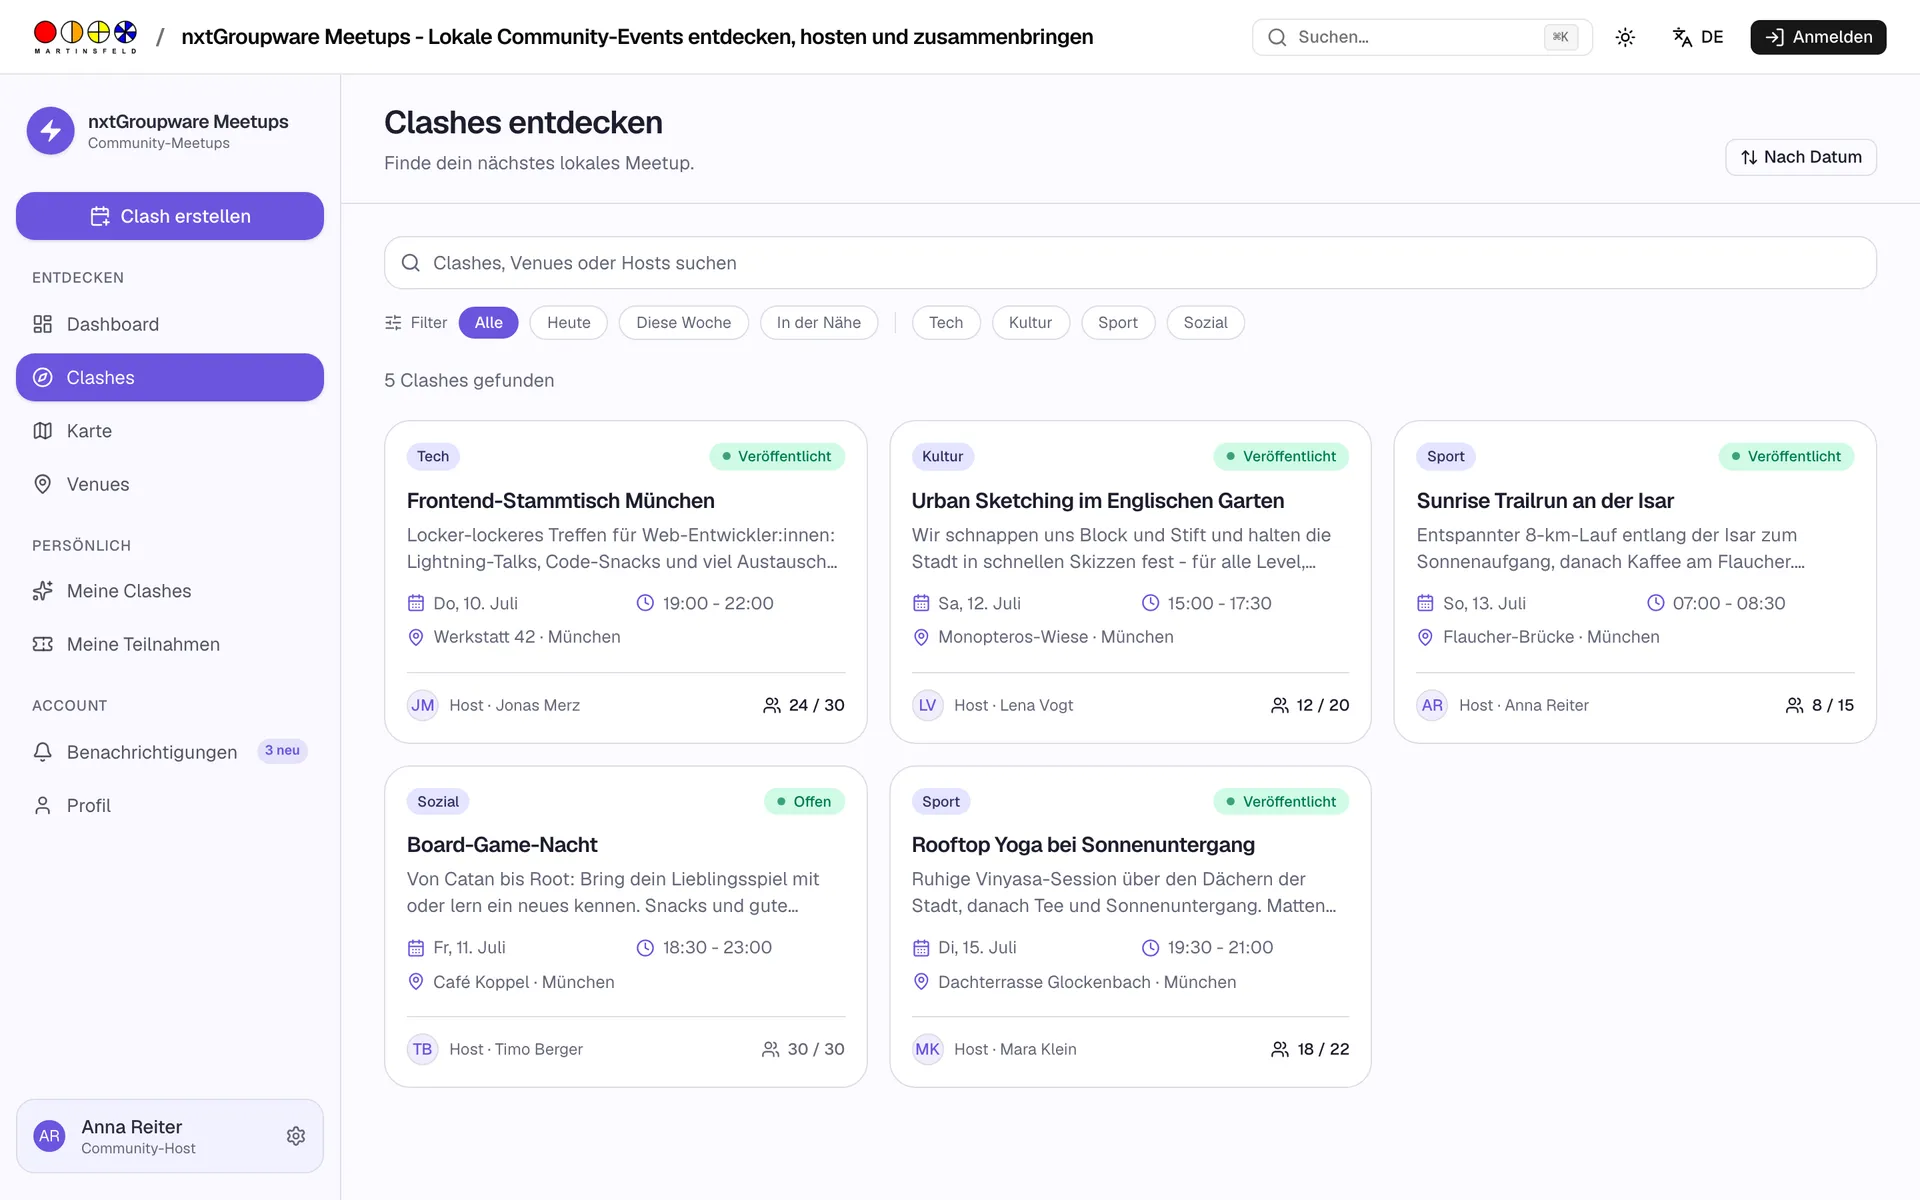Click the Offen status badge on Board-Game-Nacht
Viewport: 1920px width, 1200px height.
(804, 801)
